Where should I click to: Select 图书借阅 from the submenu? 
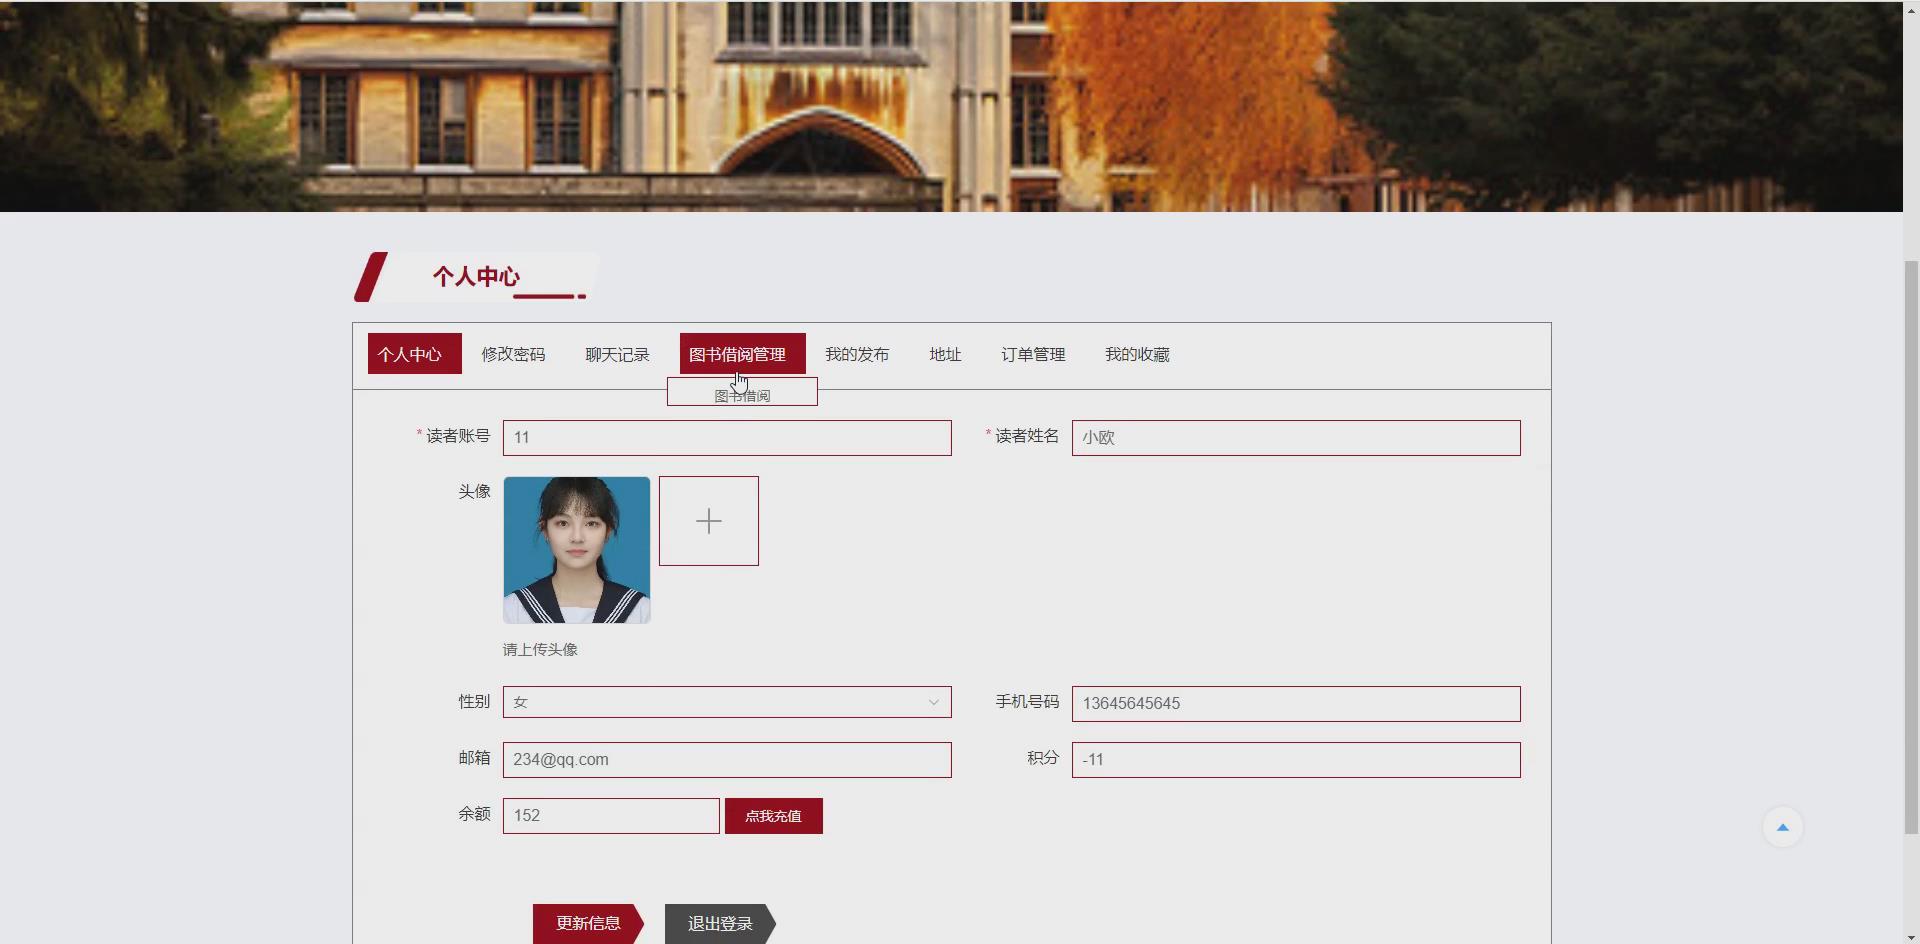point(741,394)
